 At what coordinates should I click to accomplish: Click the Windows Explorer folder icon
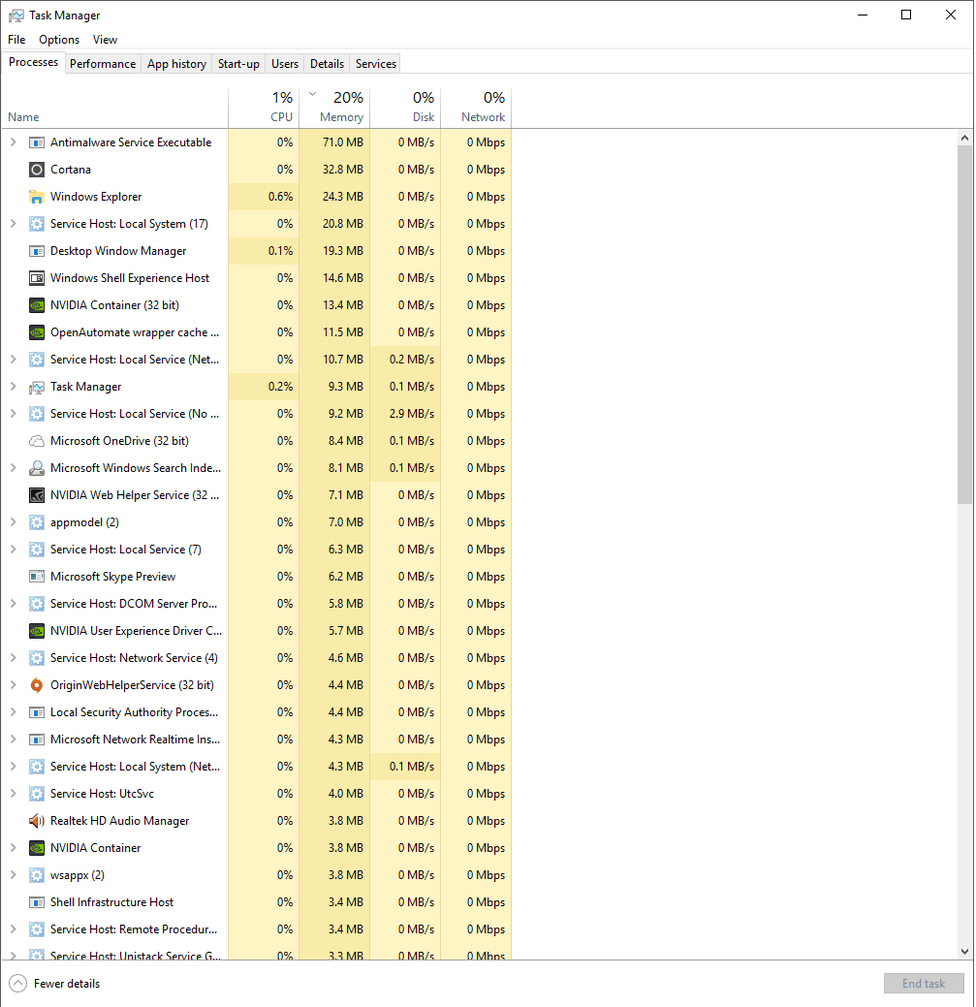tap(37, 197)
